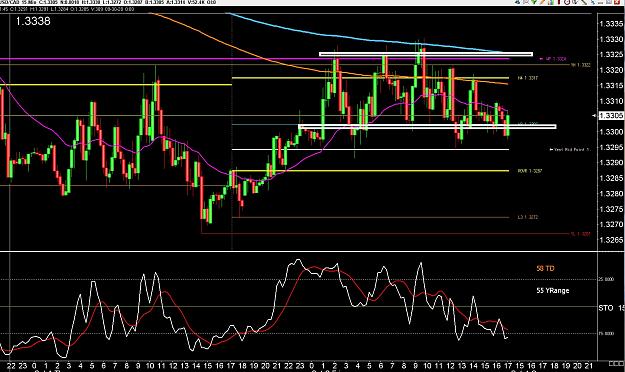Click the 1.3270 price axis label
This screenshot has height=372, width=625.
pos(611,224)
